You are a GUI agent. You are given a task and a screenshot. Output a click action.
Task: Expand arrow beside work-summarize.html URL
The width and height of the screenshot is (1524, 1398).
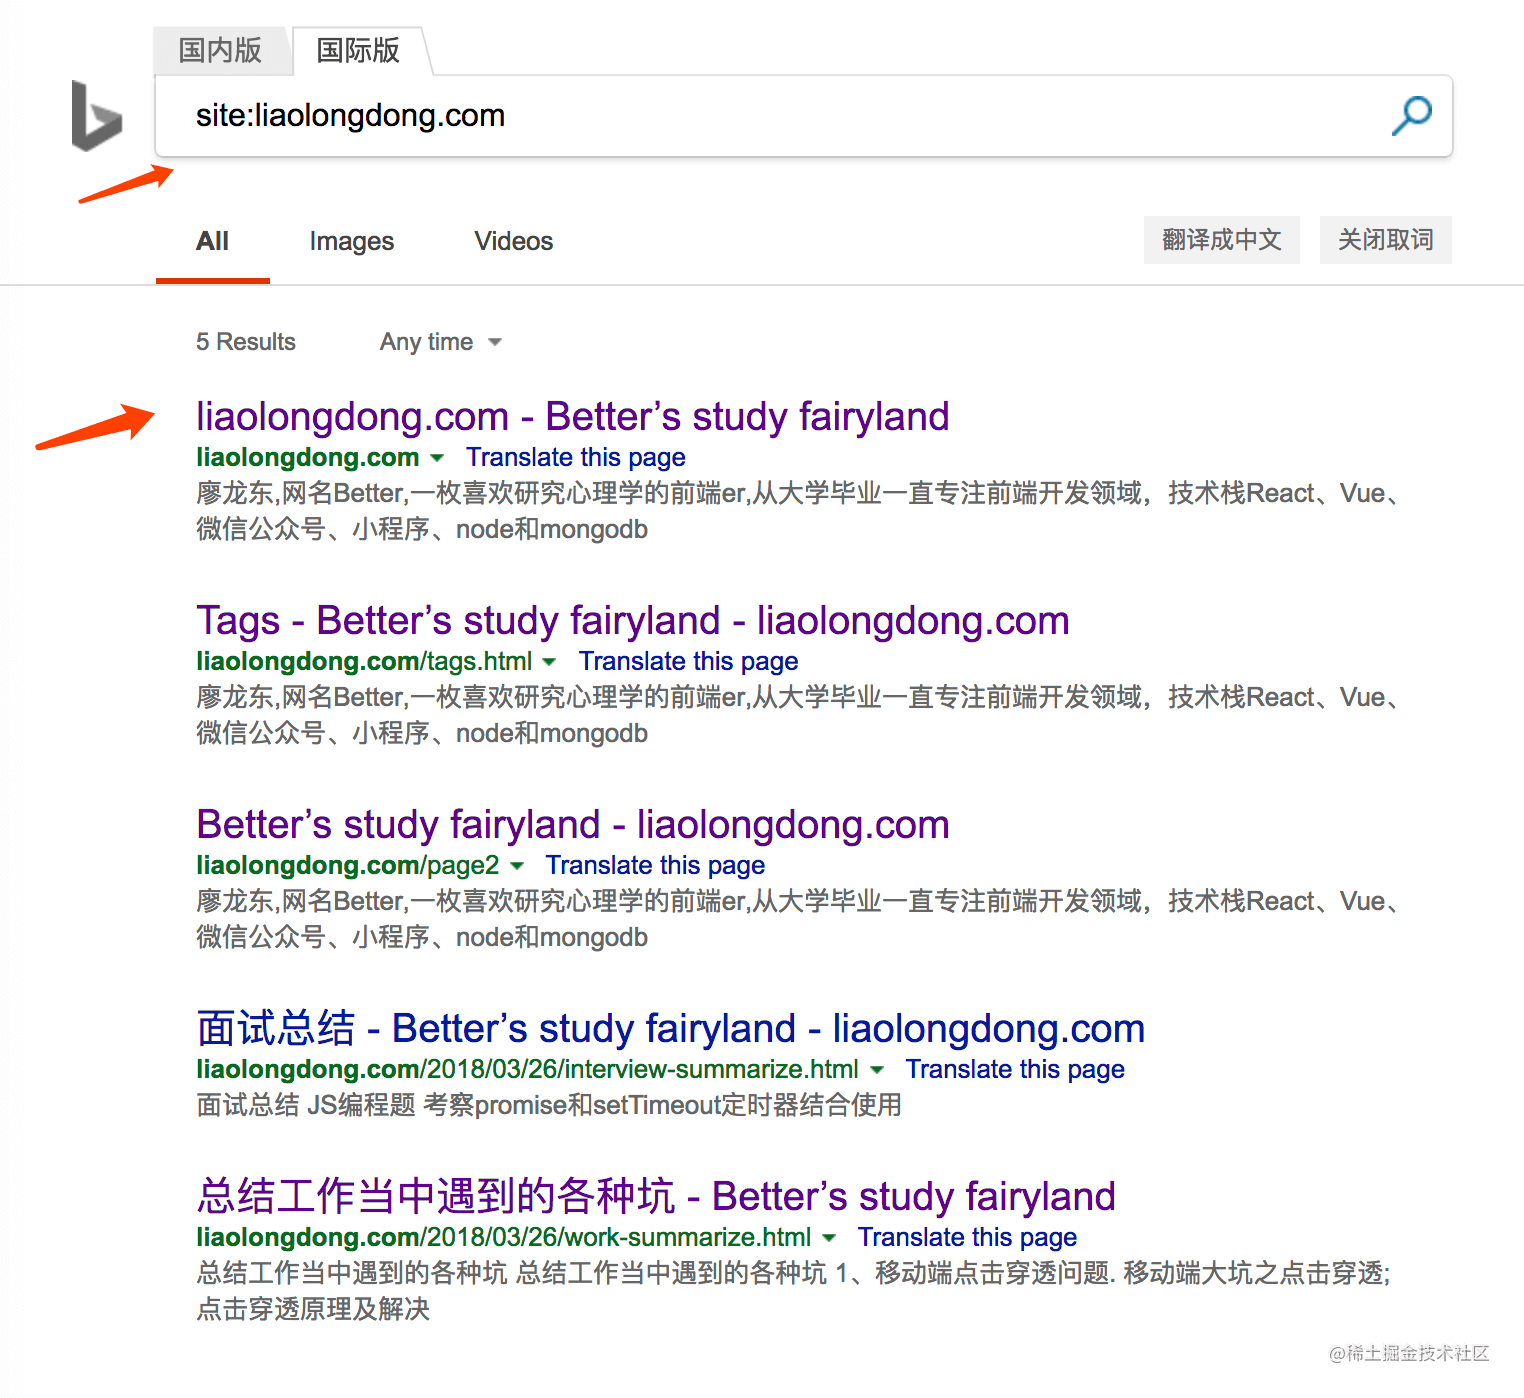pos(829,1238)
